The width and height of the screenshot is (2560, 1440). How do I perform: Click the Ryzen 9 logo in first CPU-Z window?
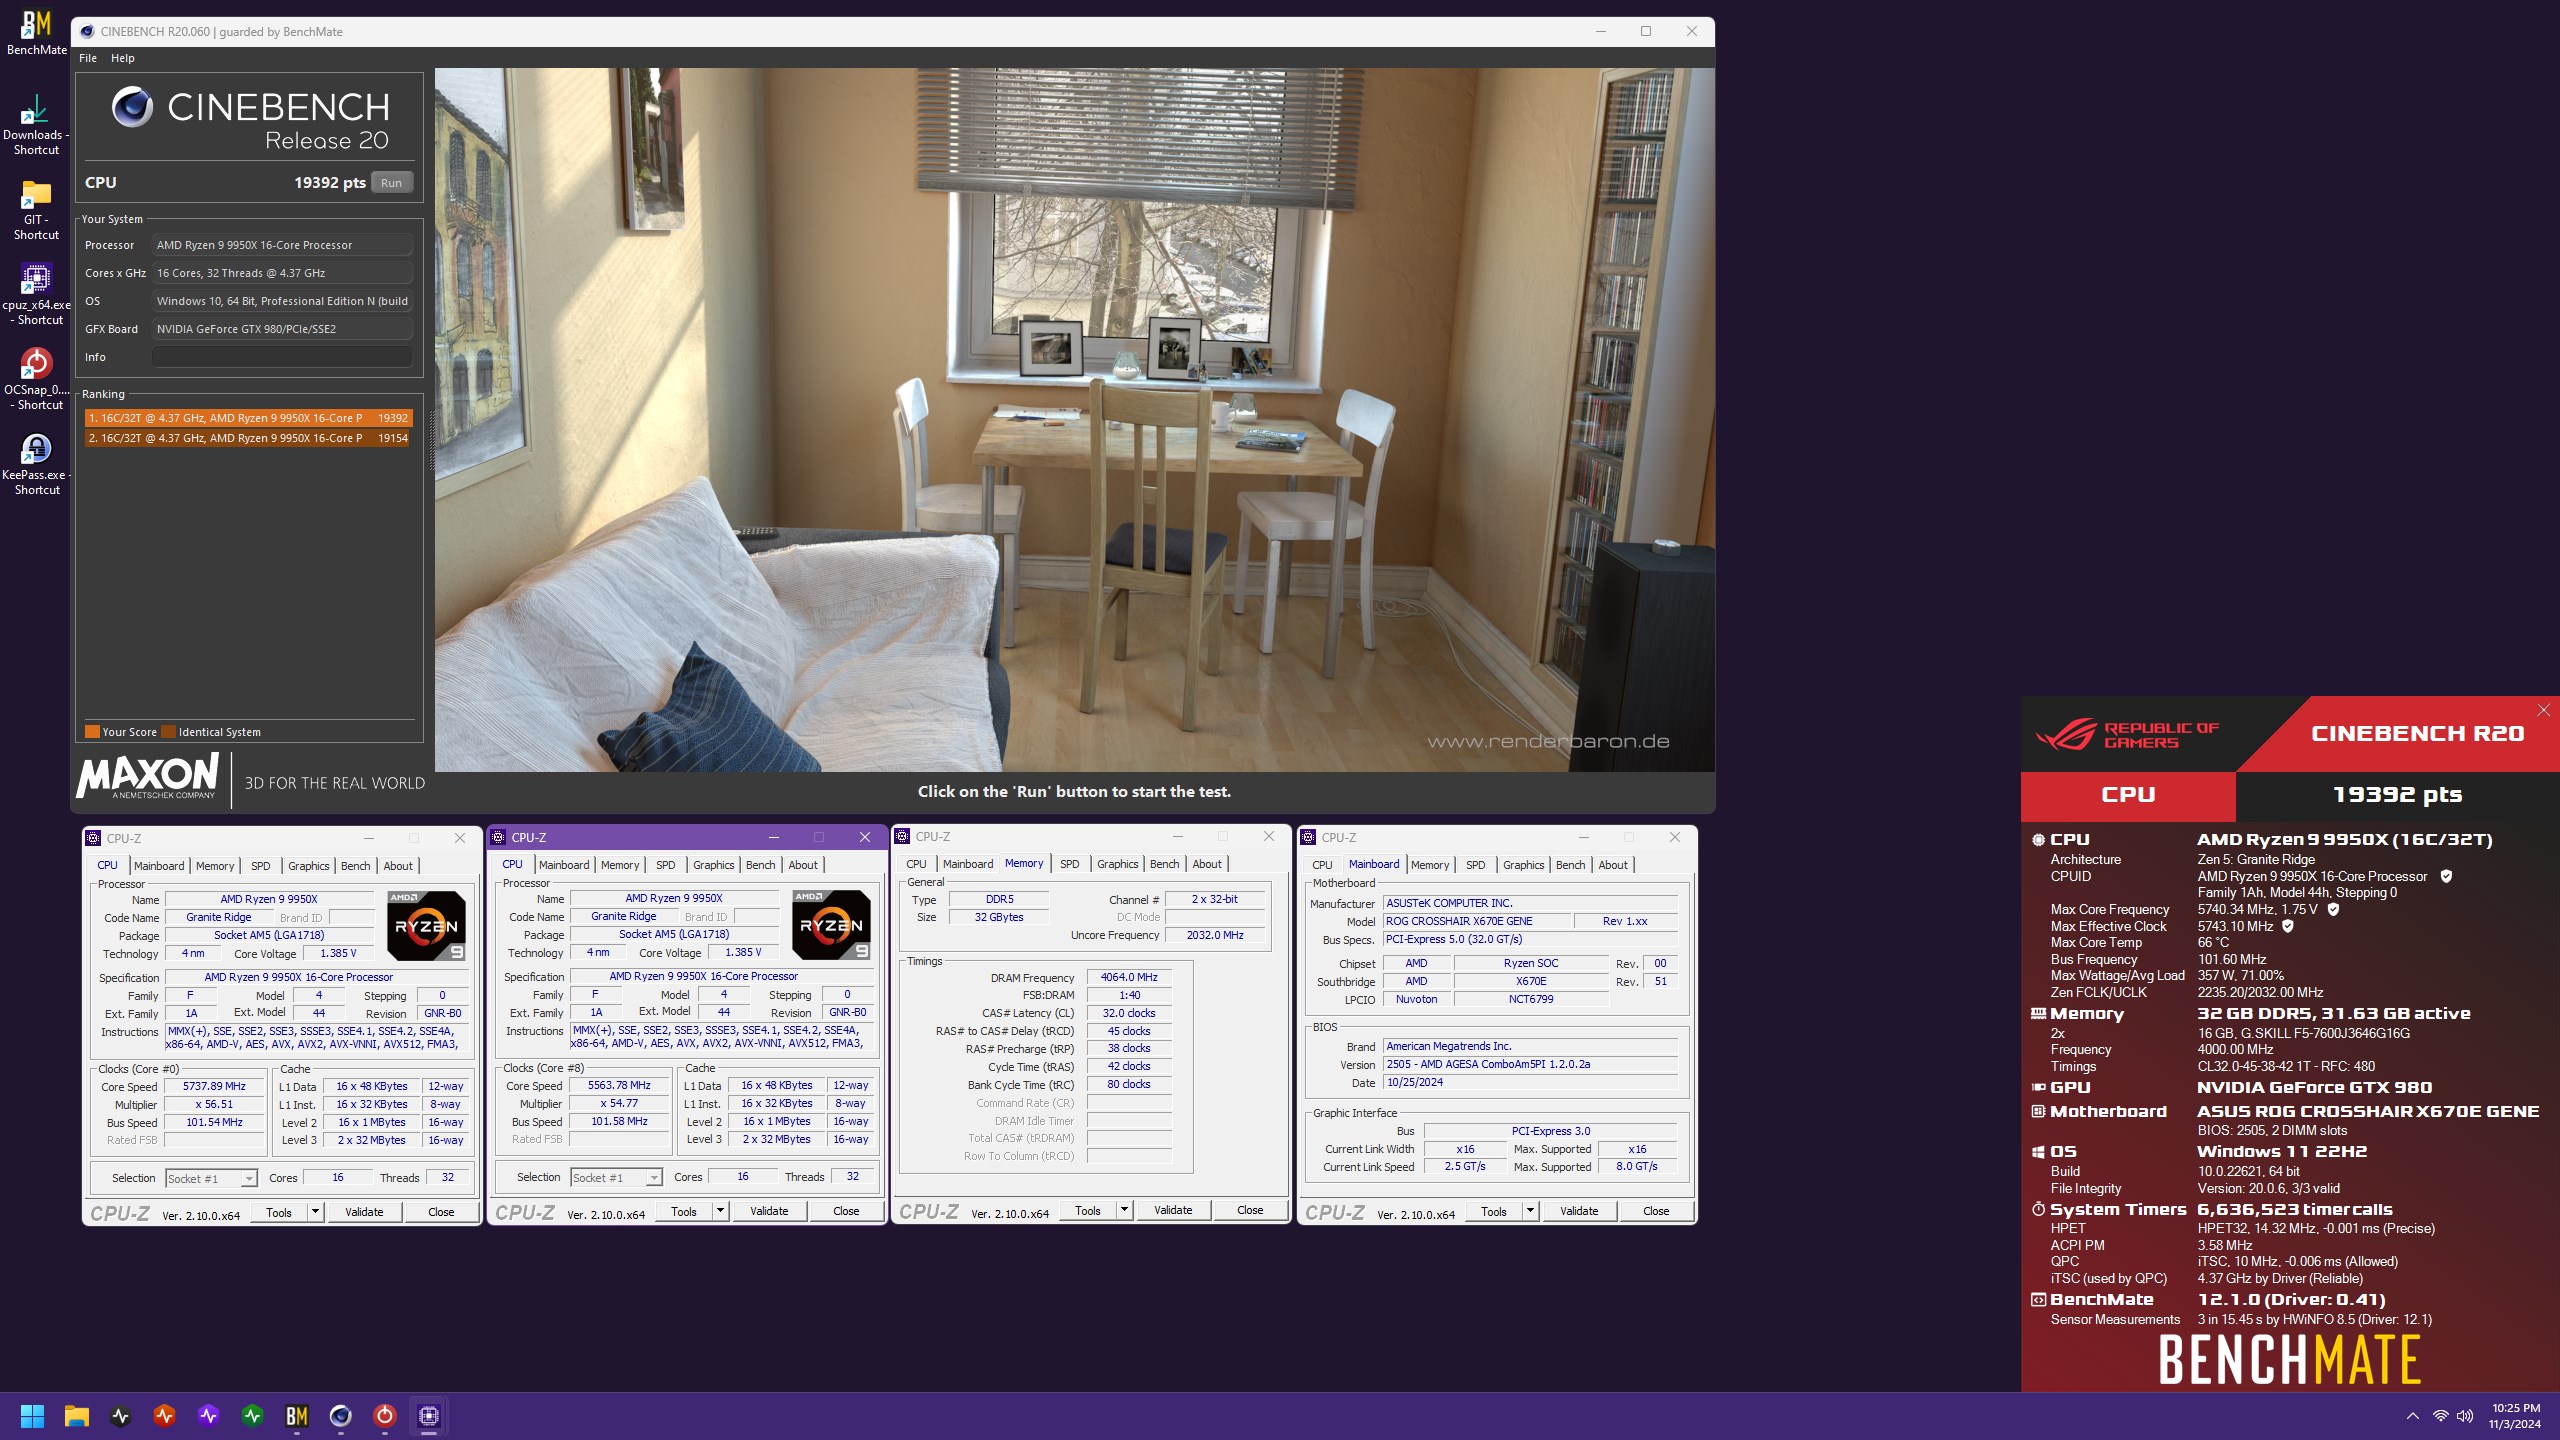pyautogui.click(x=426, y=925)
